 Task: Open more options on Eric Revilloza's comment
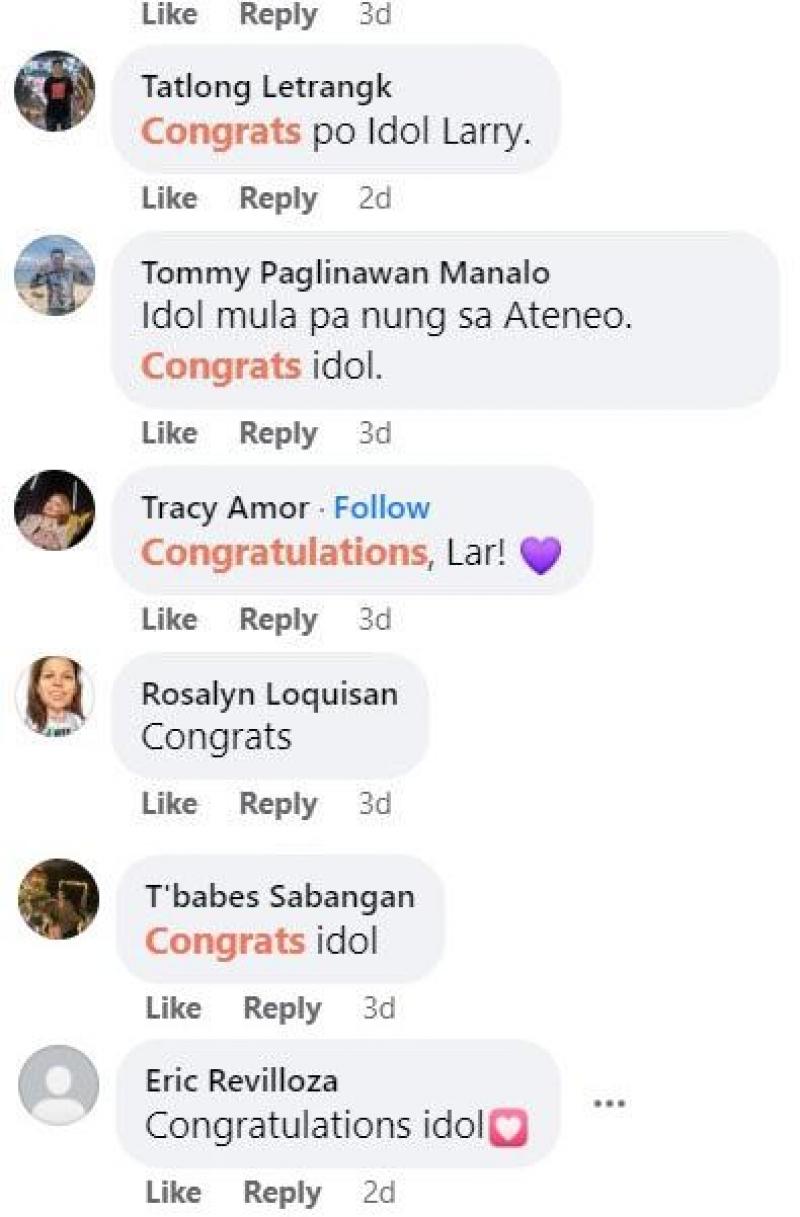(609, 1103)
